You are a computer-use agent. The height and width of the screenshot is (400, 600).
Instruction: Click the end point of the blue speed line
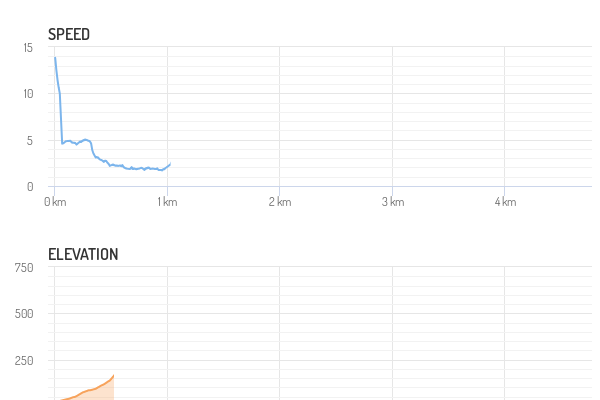click(x=170, y=163)
